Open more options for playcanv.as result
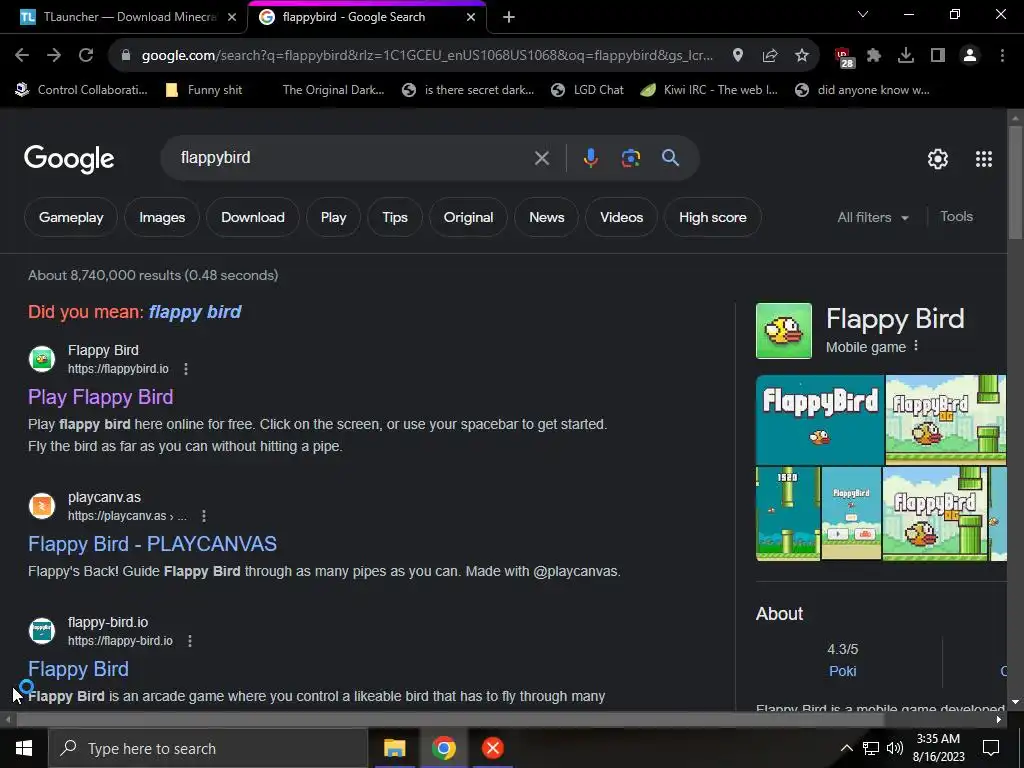 pos(204,516)
